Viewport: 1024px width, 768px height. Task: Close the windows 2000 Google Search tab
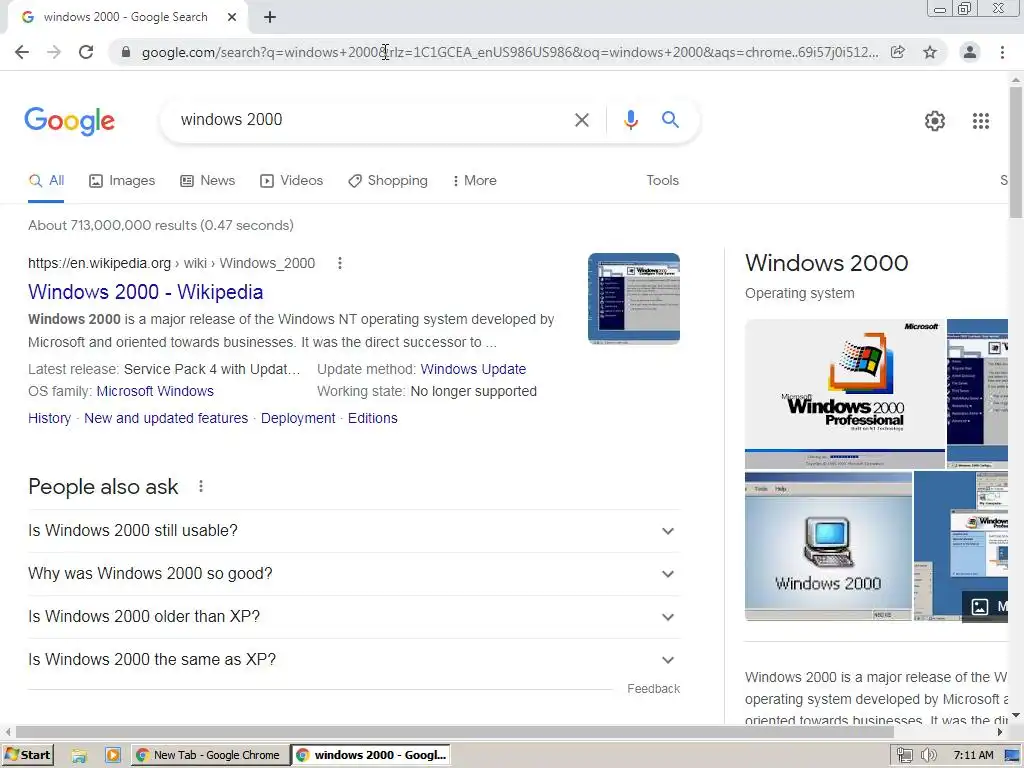[232, 17]
